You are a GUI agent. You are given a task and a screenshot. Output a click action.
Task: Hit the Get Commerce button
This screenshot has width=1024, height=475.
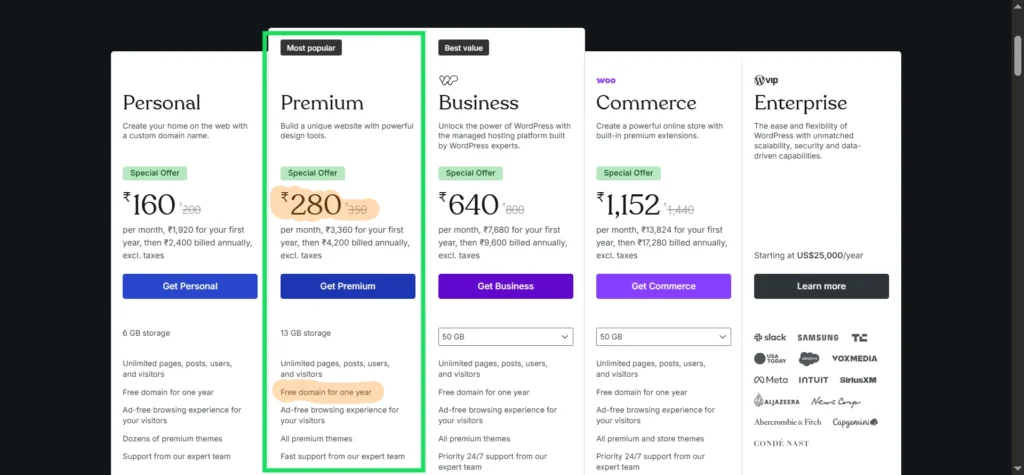(x=663, y=286)
